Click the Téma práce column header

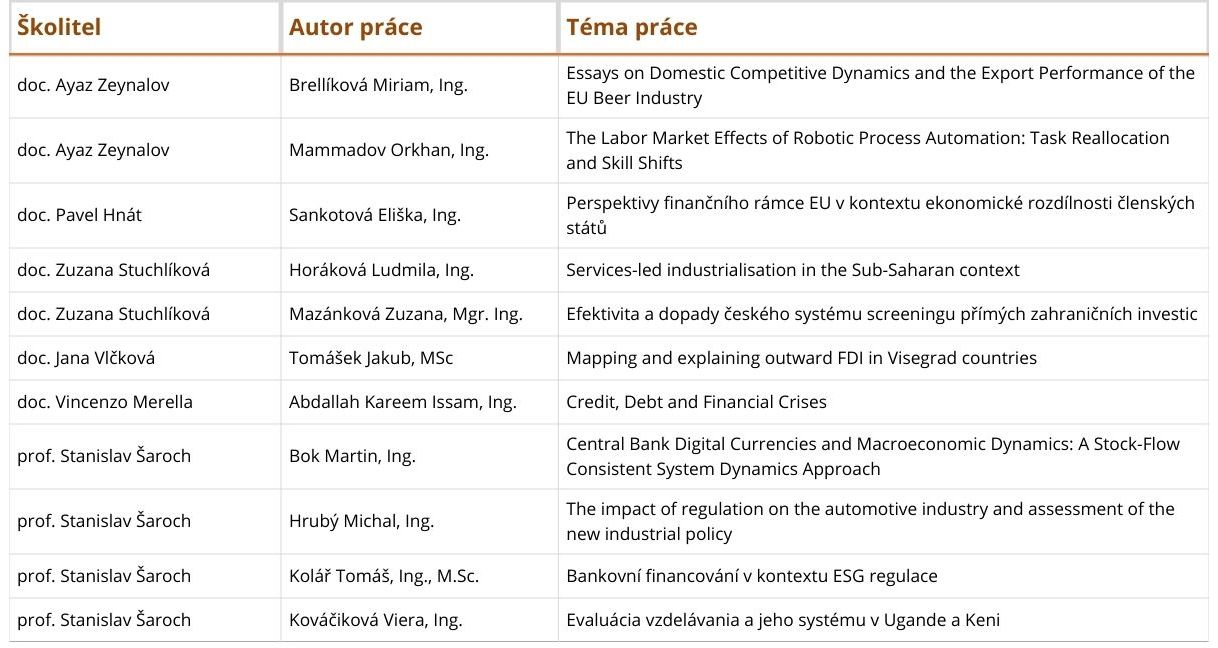point(632,27)
